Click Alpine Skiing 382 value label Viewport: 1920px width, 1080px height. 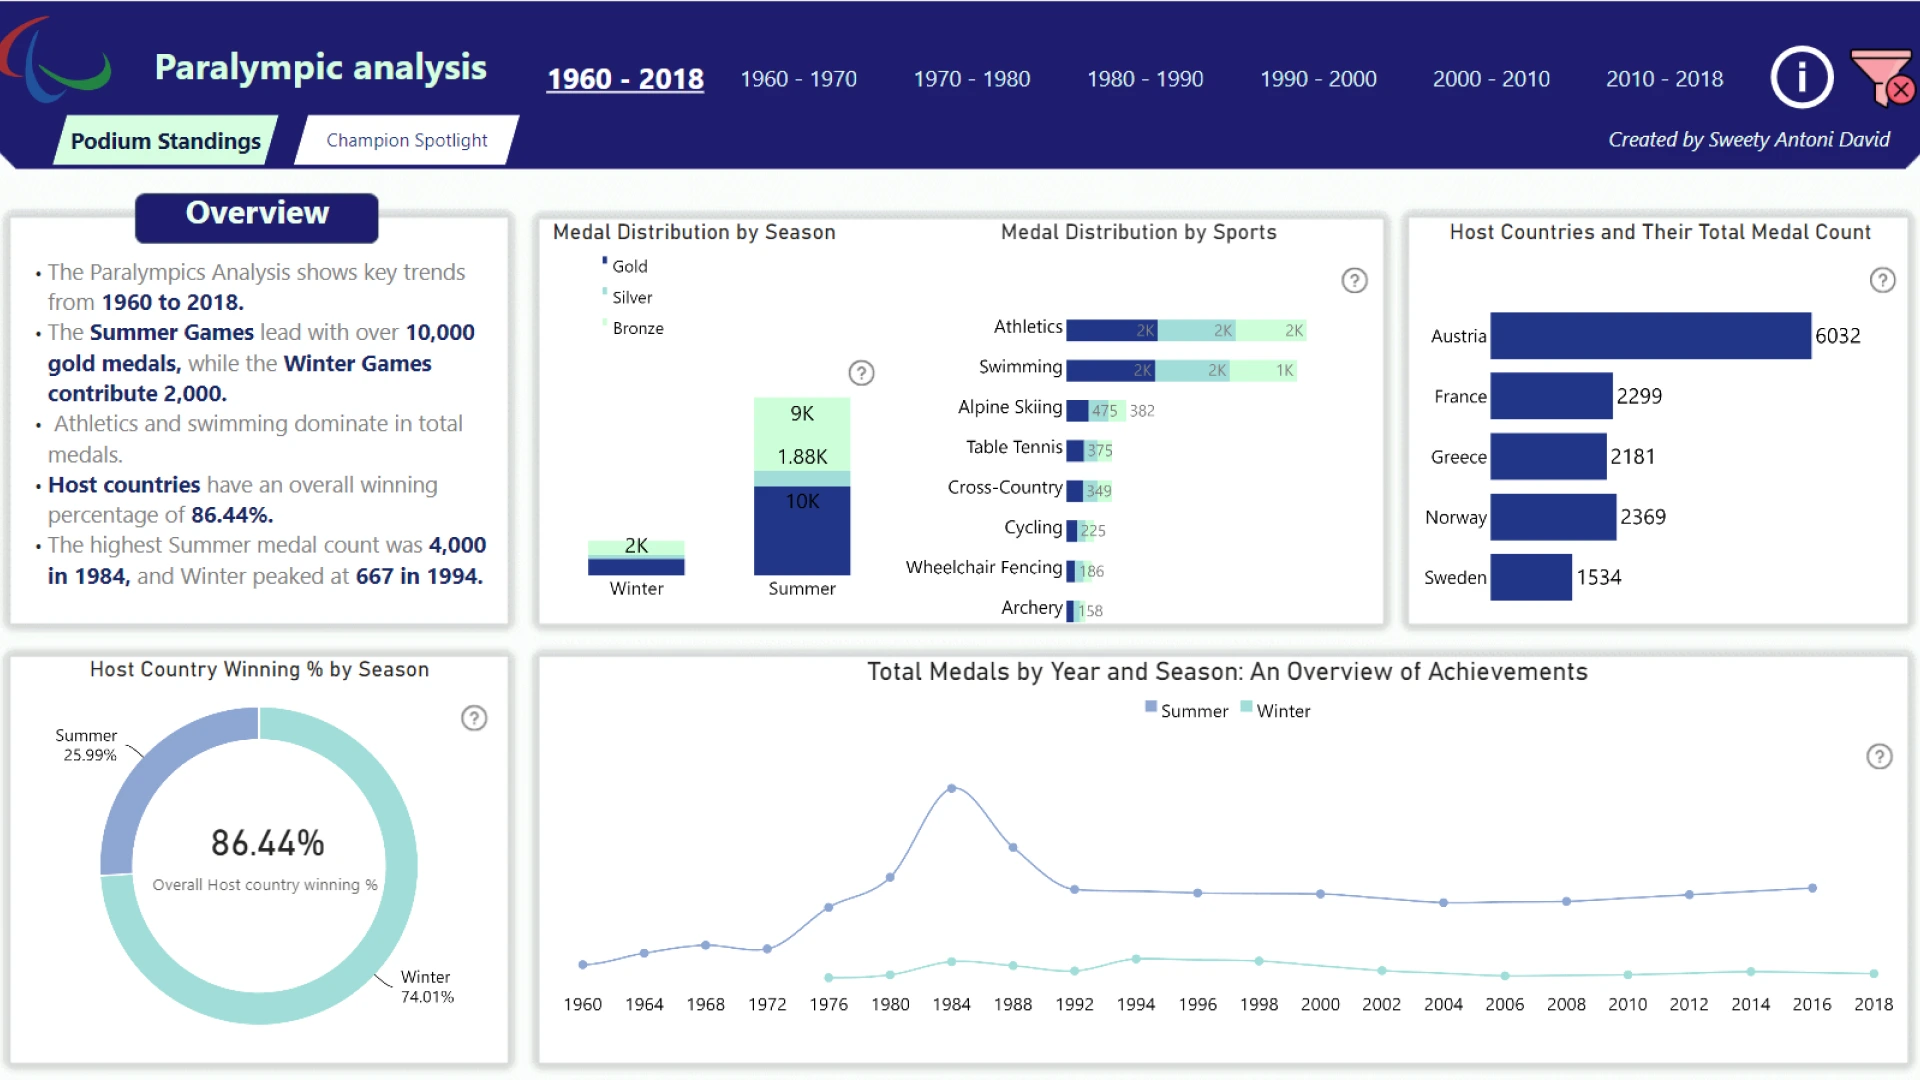tap(1142, 410)
